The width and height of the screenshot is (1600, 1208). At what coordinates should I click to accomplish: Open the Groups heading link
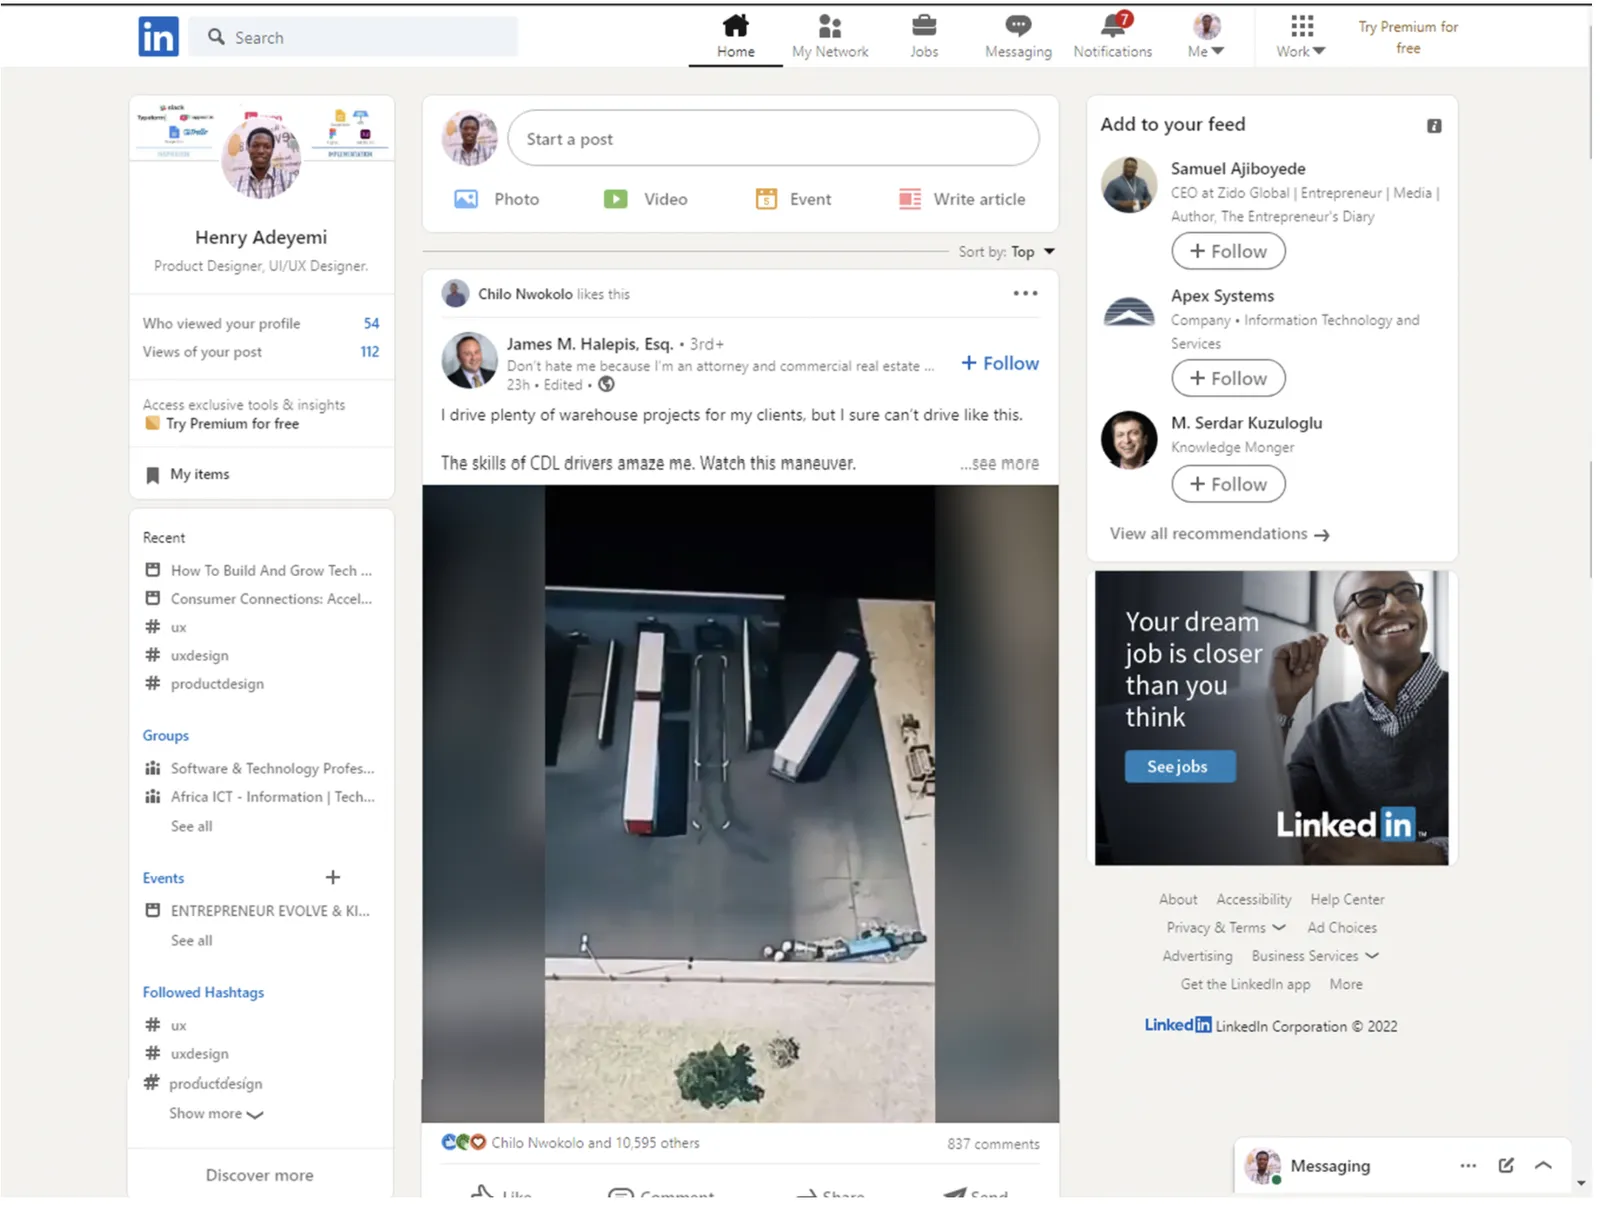166,735
